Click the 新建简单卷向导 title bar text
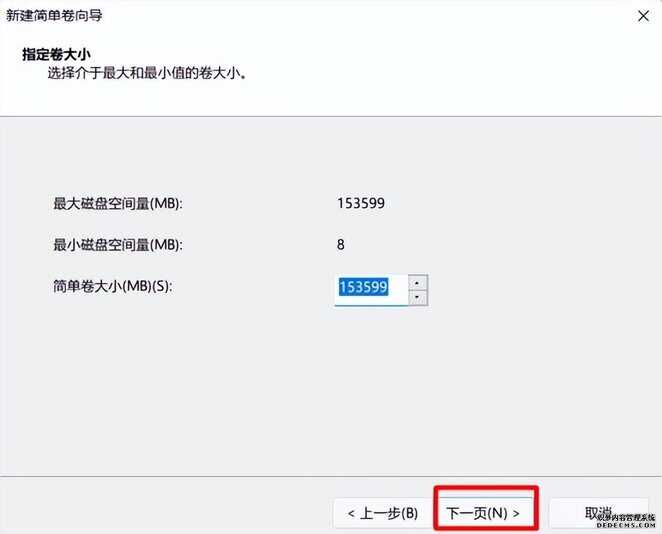Image resolution: width=662 pixels, height=534 pixels. tap(54, 16)
